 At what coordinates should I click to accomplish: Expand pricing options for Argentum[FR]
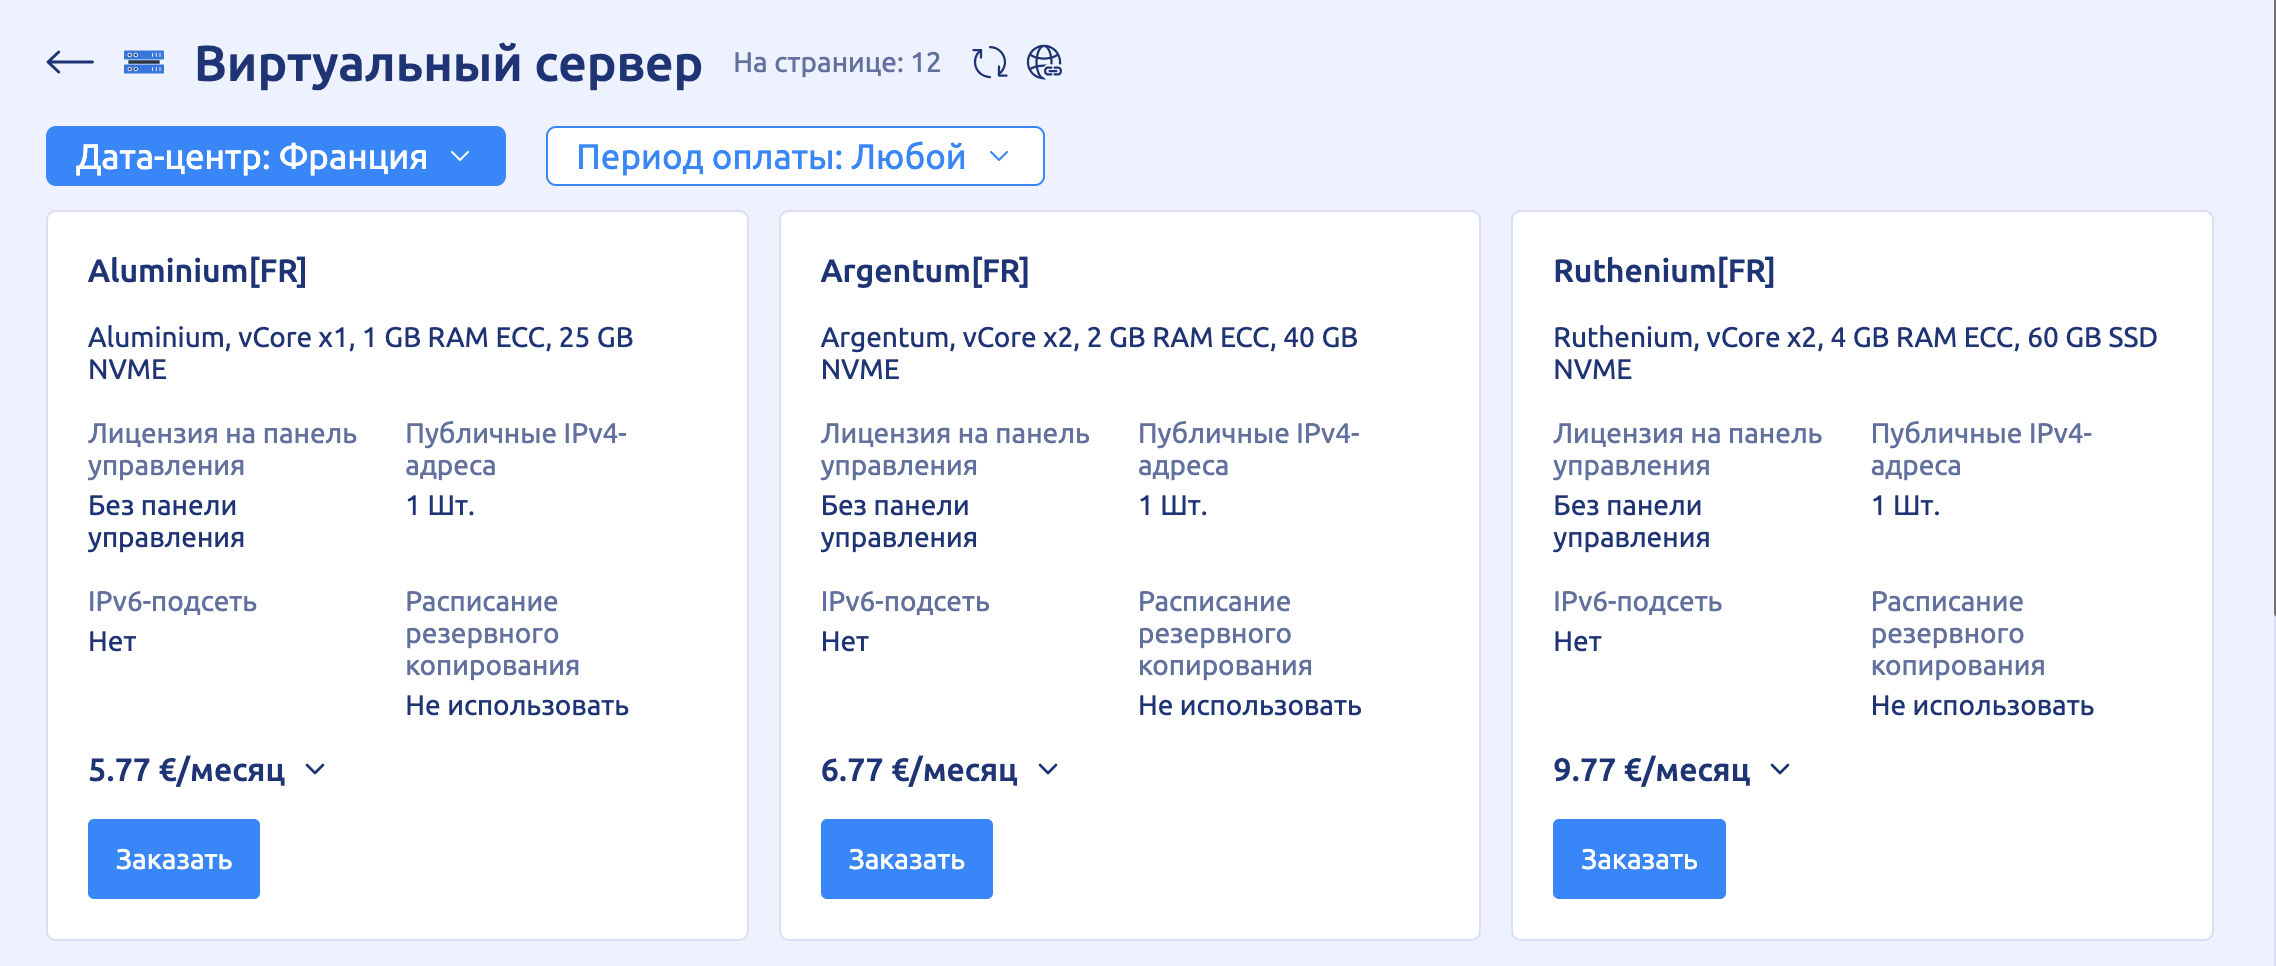pyautogui.click(x=1049, y=770)
